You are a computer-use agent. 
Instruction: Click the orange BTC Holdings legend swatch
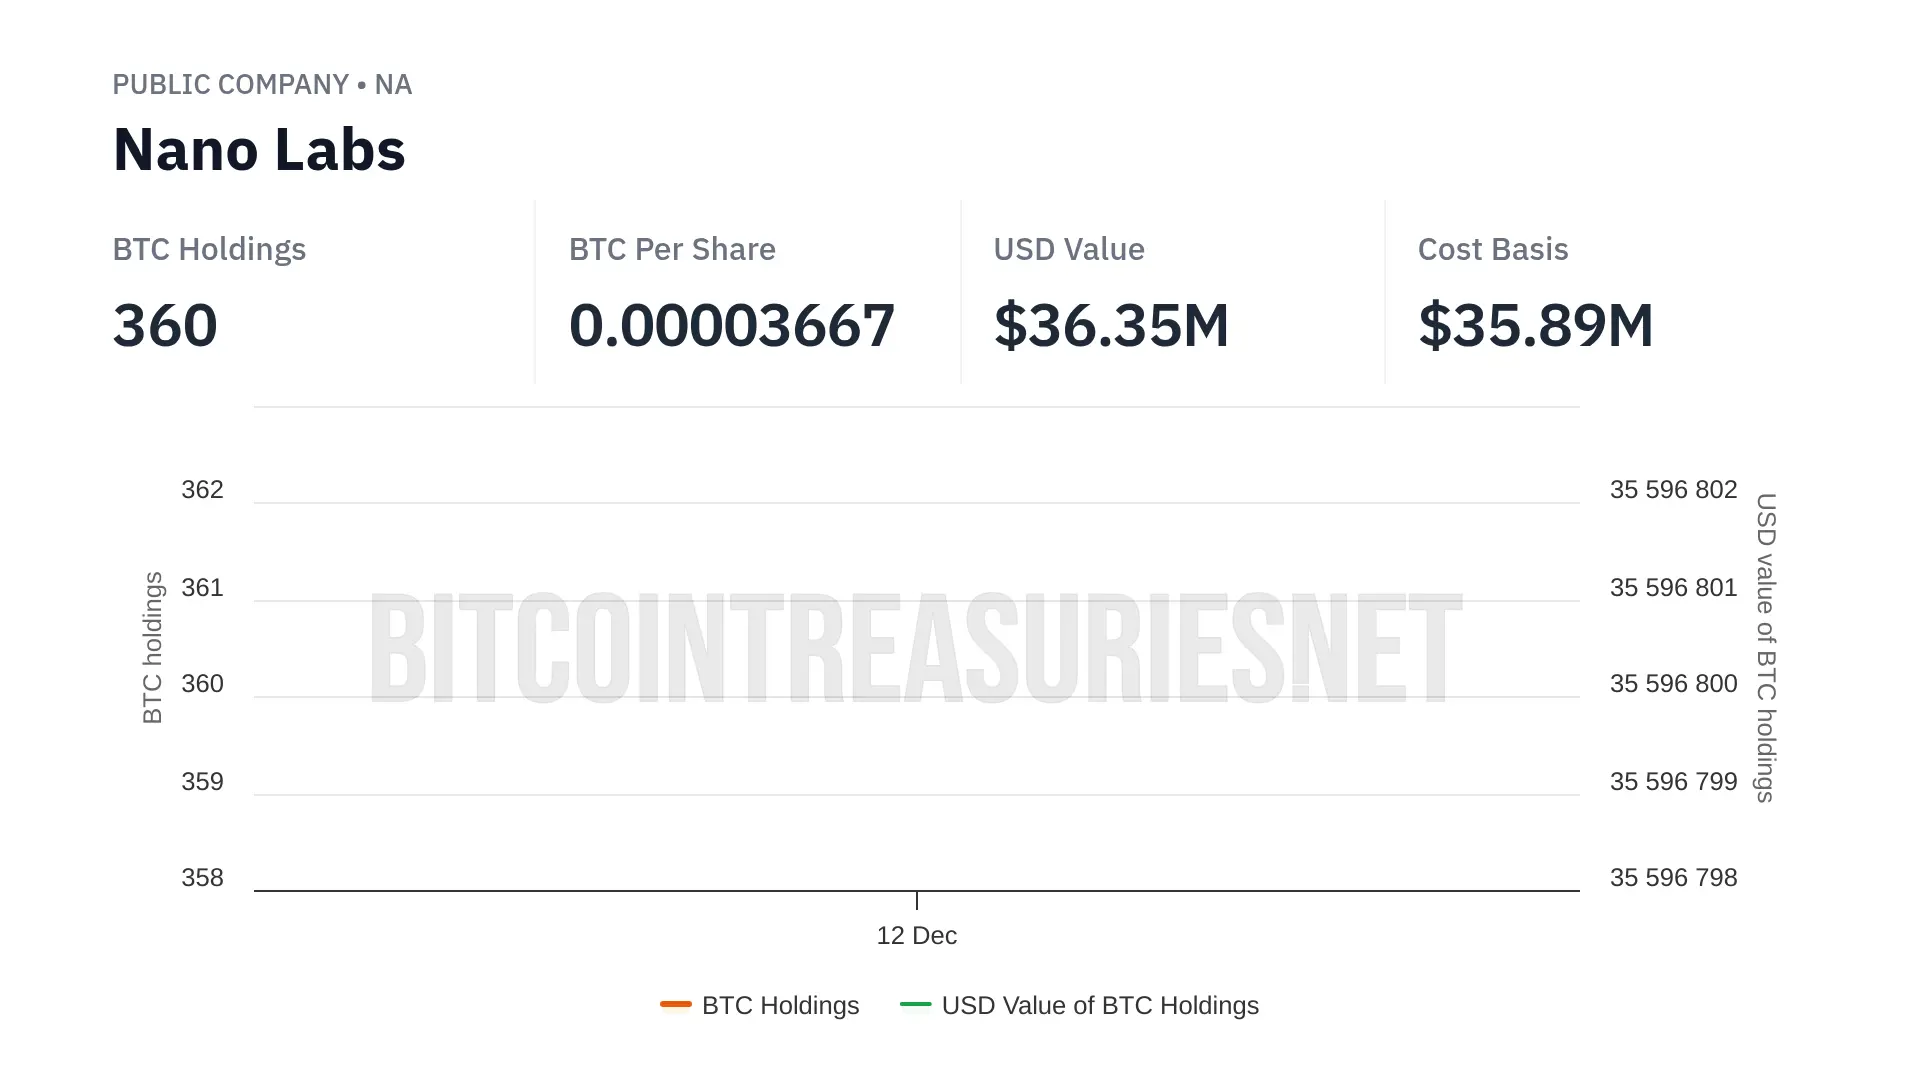(x=676, y=1004)
